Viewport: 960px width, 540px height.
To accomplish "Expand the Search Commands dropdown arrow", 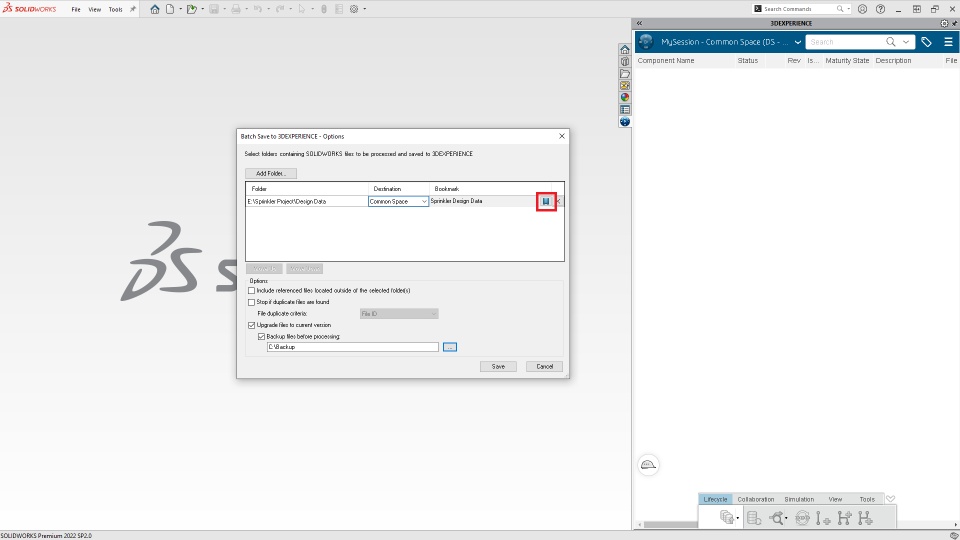I will pyautogui.click(x=849, y=9).
